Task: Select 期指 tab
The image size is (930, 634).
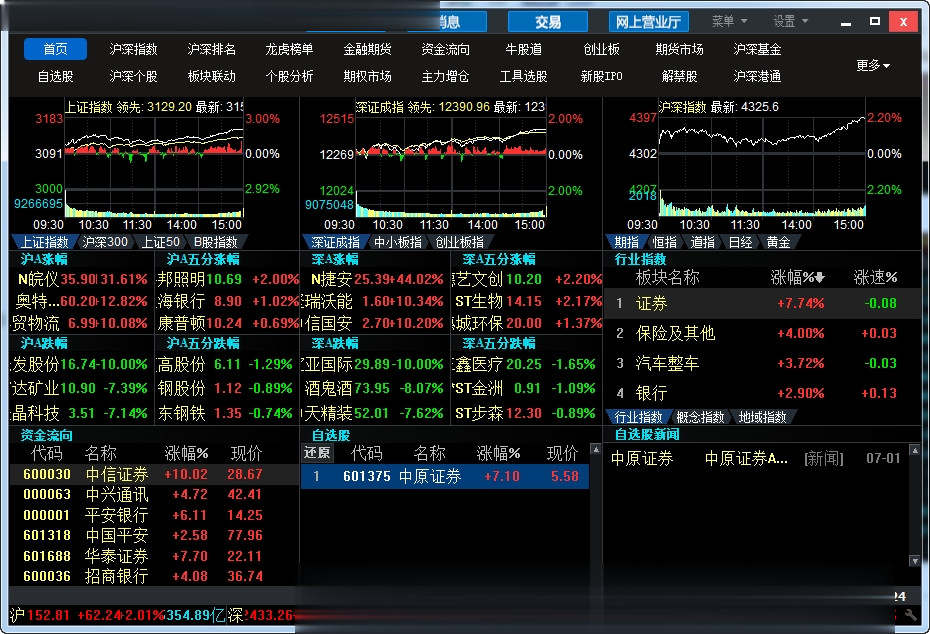Action: tap(627, 242)
